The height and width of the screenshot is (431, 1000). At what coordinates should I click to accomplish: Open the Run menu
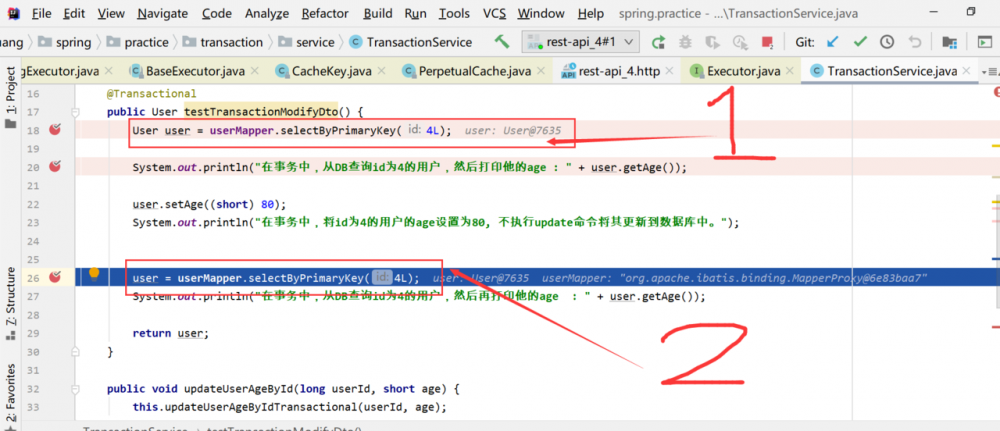tap(416, 13)
